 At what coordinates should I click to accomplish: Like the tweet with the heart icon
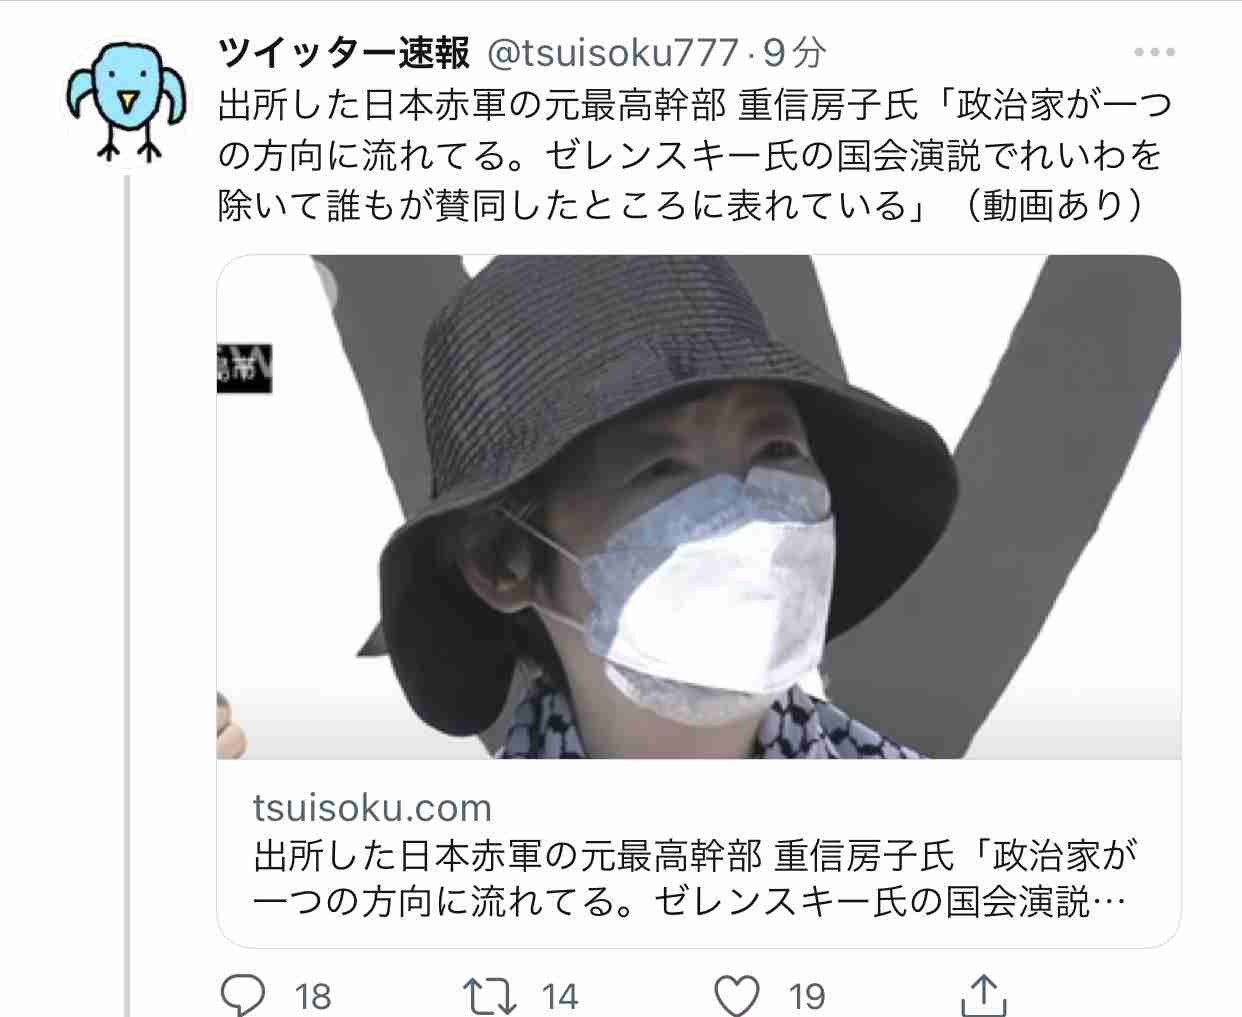click(737, 996)
